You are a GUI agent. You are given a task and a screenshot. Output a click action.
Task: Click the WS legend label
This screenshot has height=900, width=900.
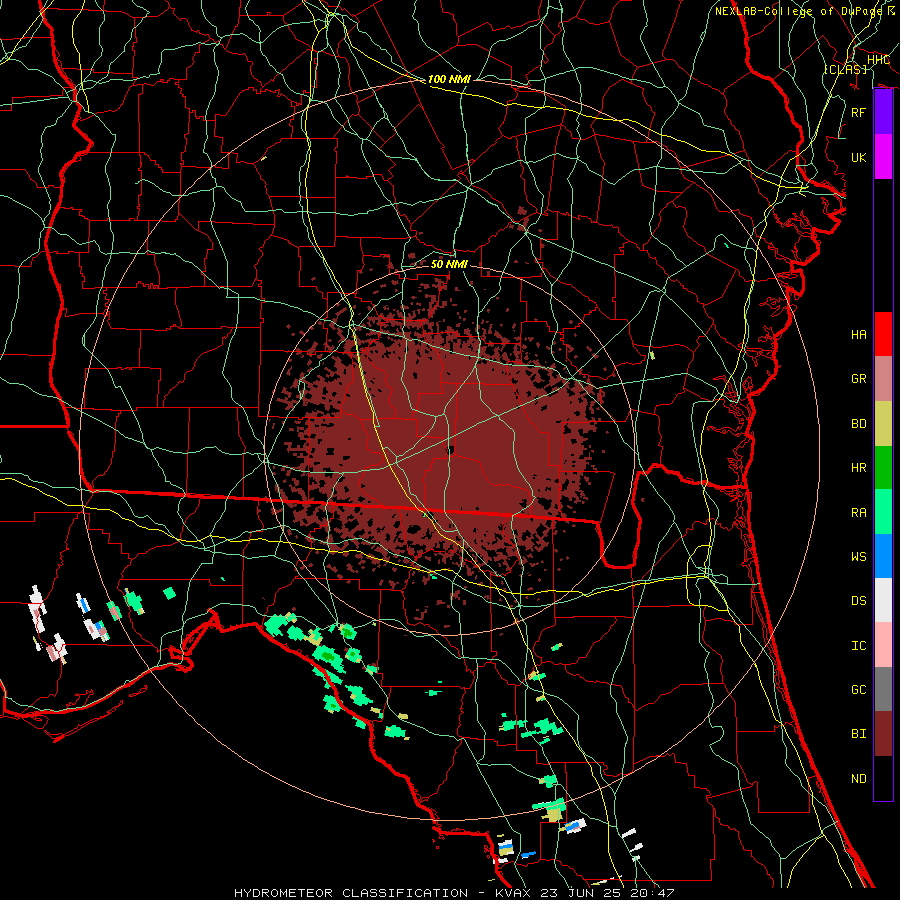point(858,557)
